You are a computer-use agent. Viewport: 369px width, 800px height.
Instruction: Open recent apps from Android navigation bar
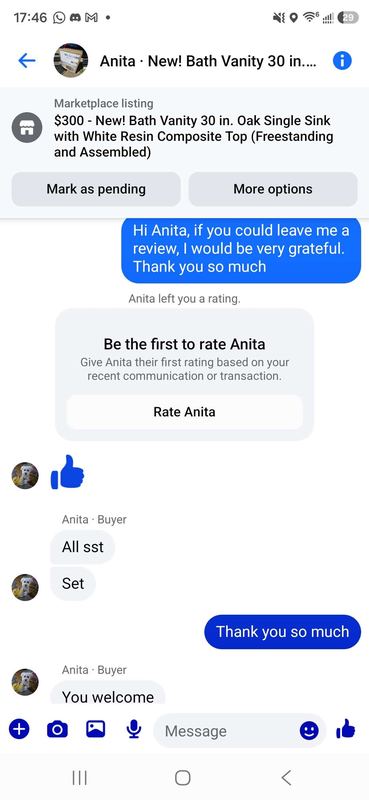point(79,778)
